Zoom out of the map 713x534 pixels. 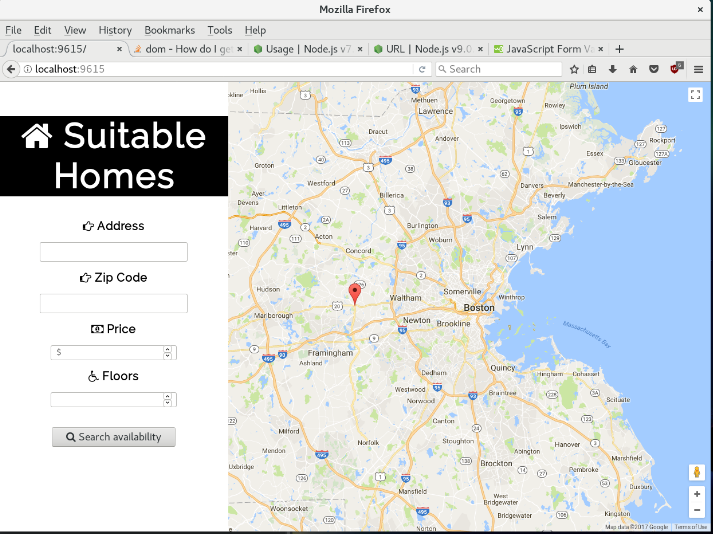(697, 510)
